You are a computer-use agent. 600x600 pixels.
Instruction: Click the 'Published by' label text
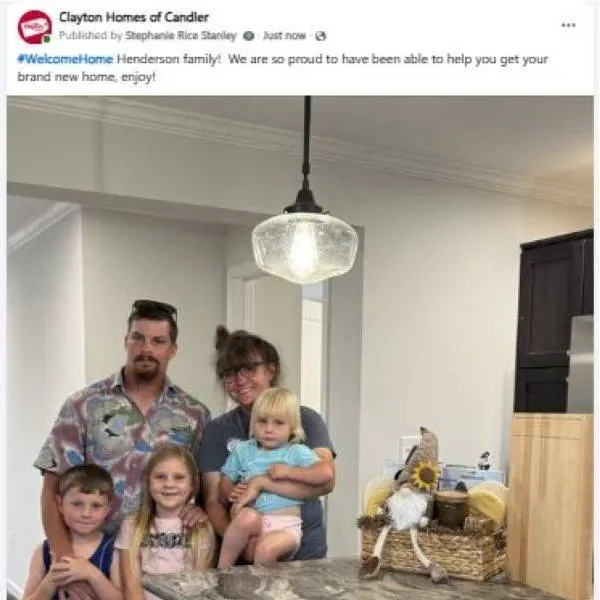click(90, 36)
